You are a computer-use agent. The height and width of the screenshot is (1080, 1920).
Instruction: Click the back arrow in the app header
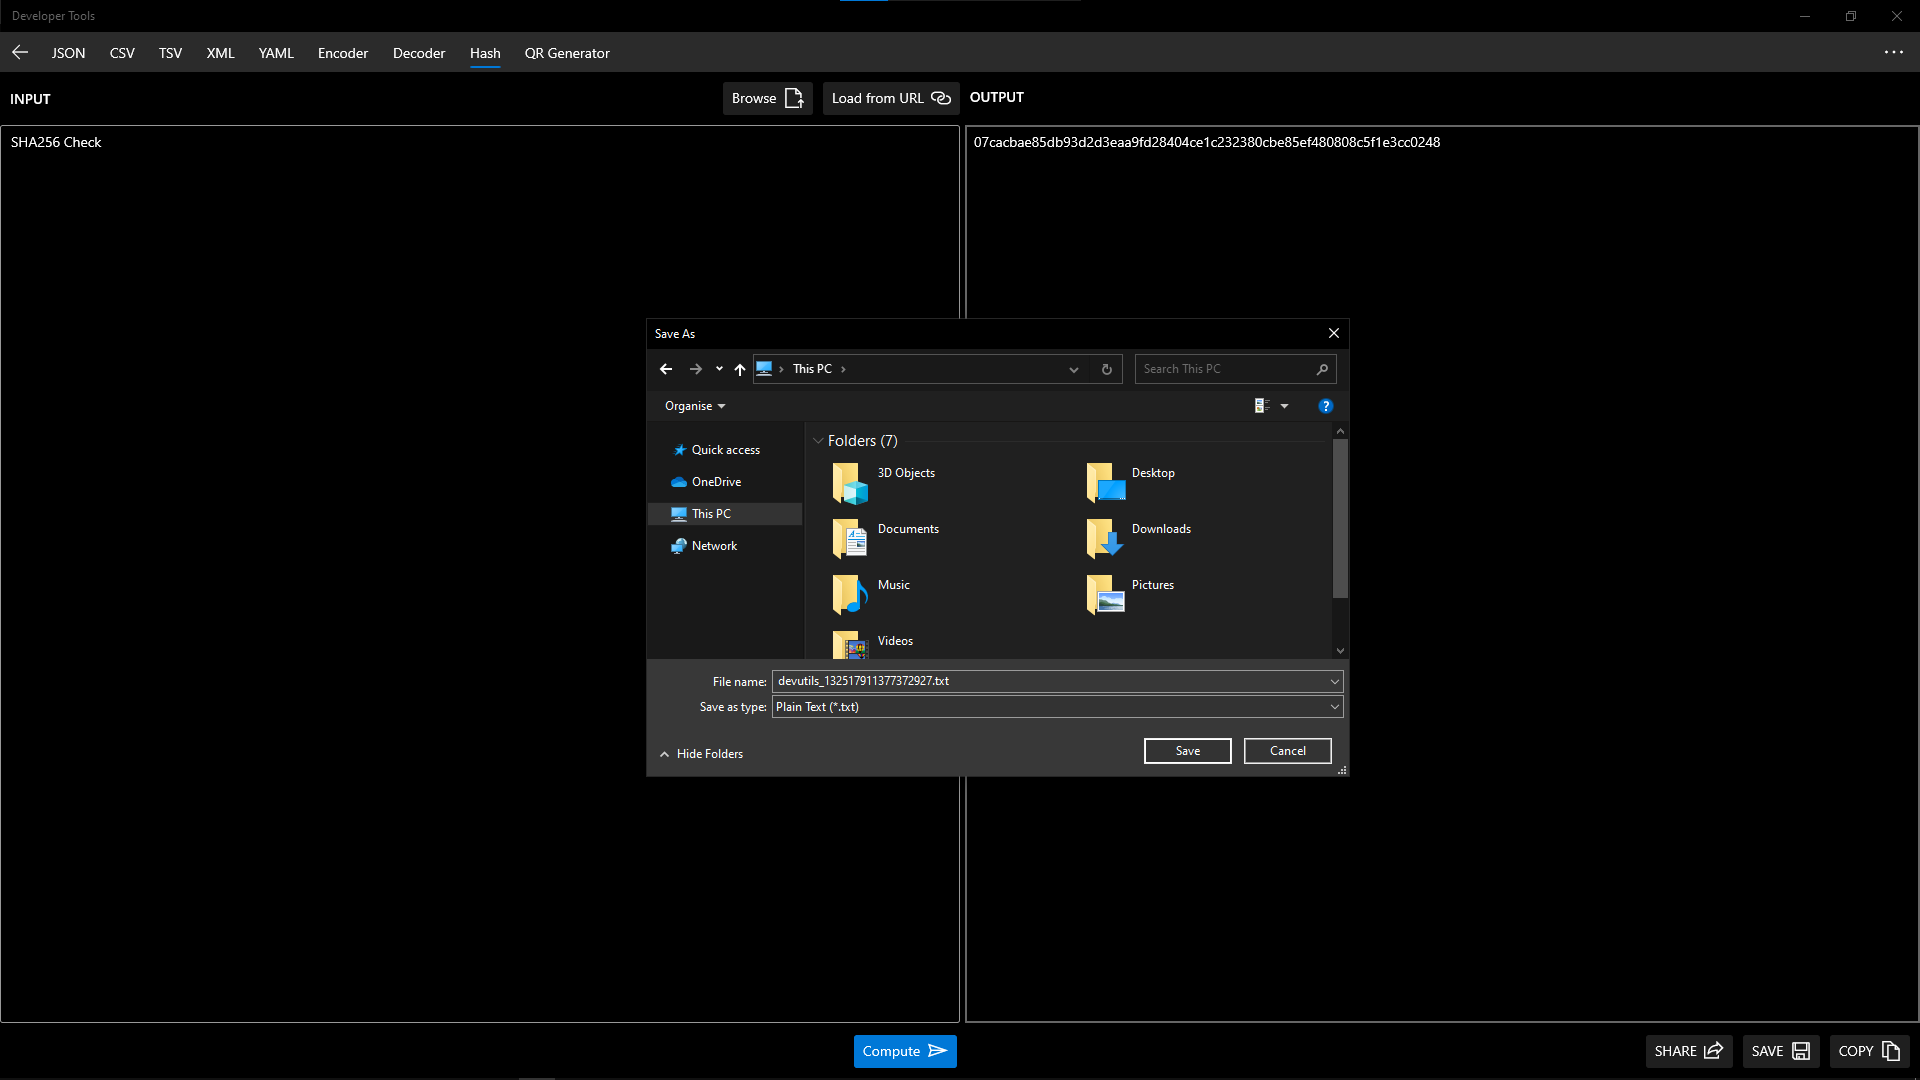(x=20, y=52)
